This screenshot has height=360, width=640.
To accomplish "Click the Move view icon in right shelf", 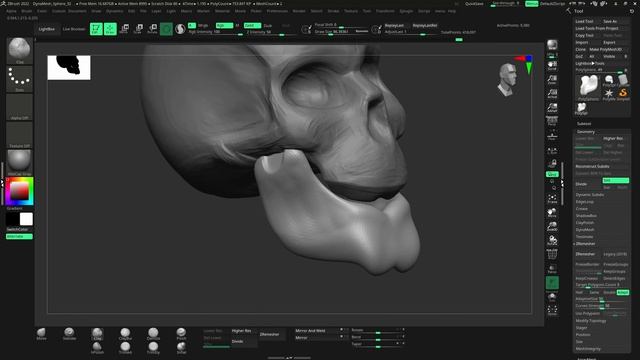I will [552, 213].
